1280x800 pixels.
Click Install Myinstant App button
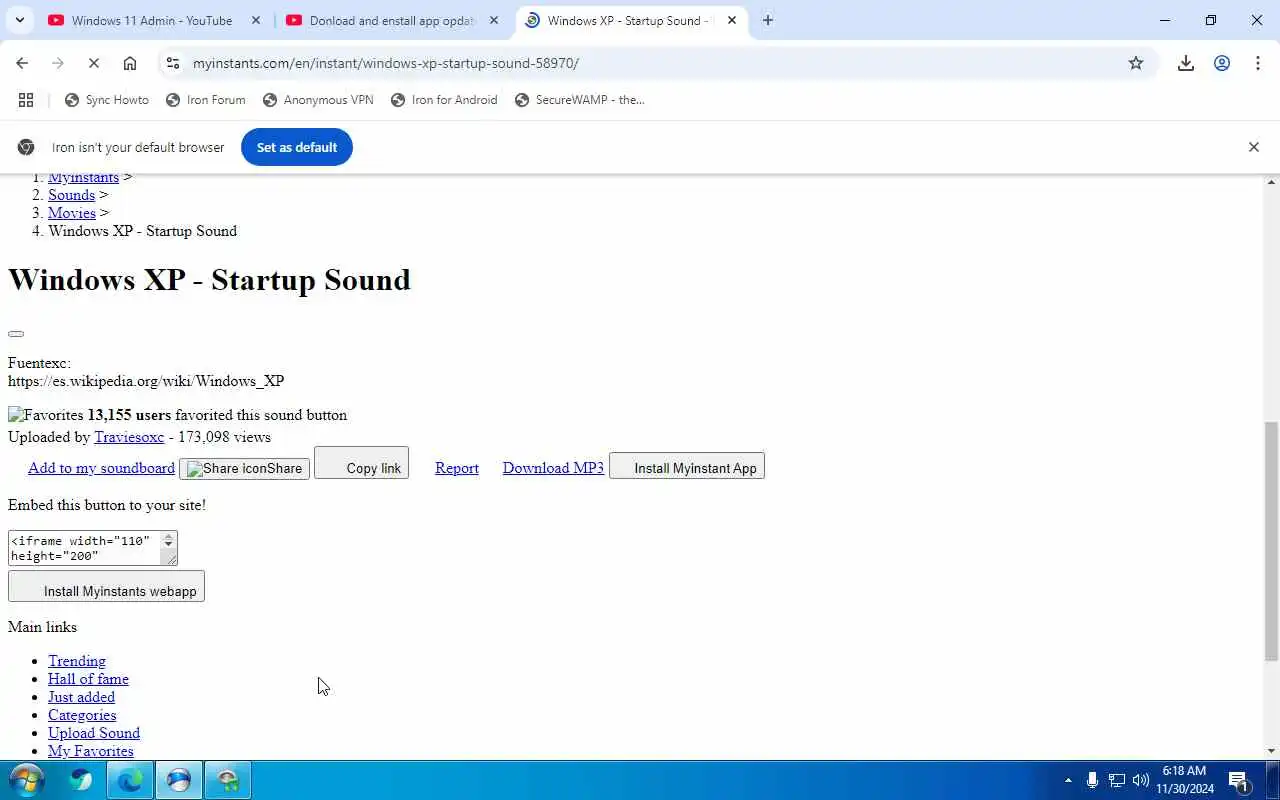point(687,466)
